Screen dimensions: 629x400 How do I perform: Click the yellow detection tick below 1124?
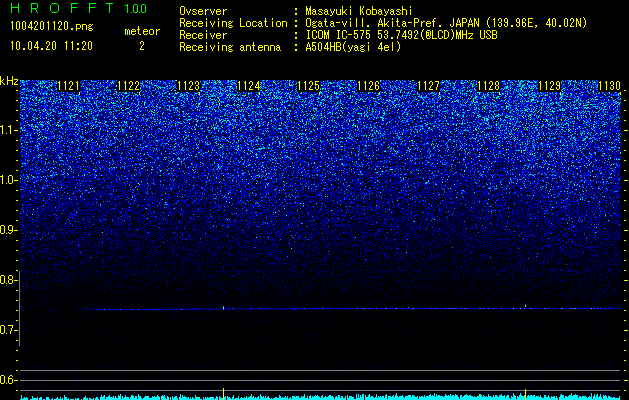tap(223, 393)
